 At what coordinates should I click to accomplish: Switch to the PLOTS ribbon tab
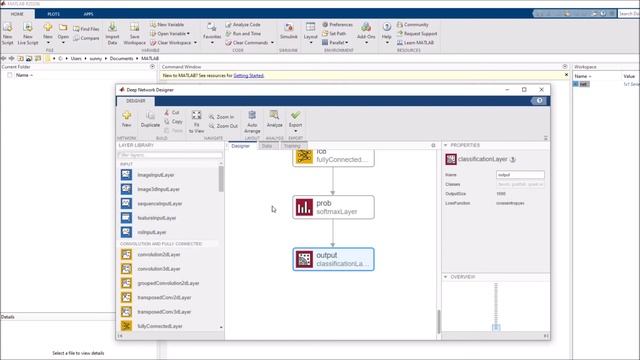coord(53,14)
